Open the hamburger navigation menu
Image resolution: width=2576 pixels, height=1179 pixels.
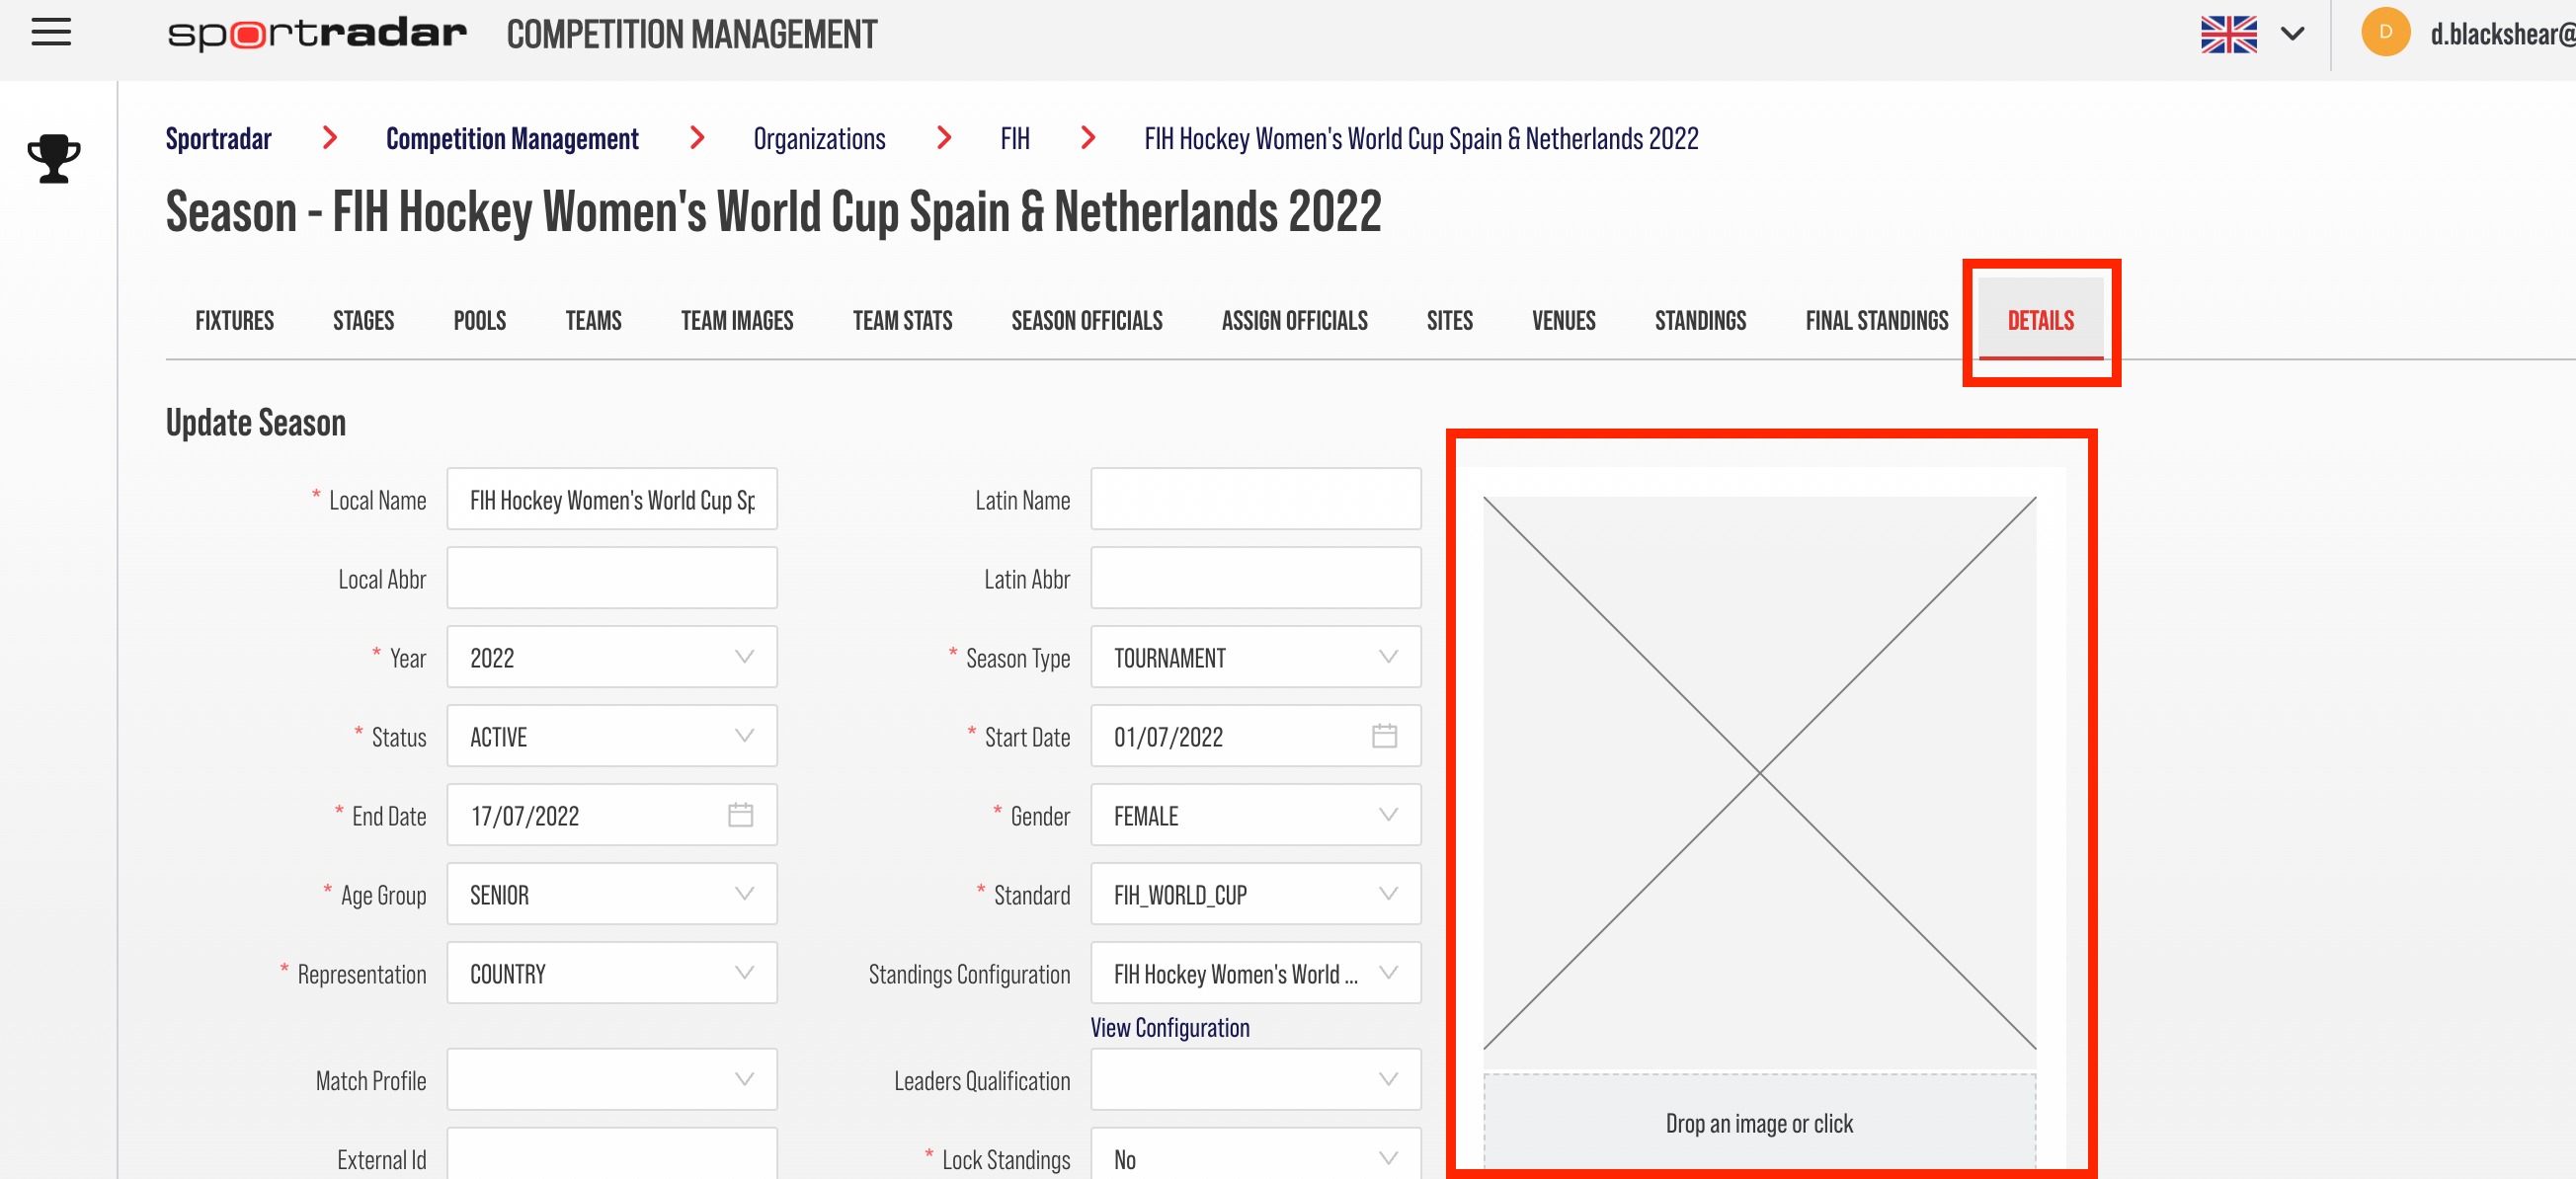coord(51,33)
